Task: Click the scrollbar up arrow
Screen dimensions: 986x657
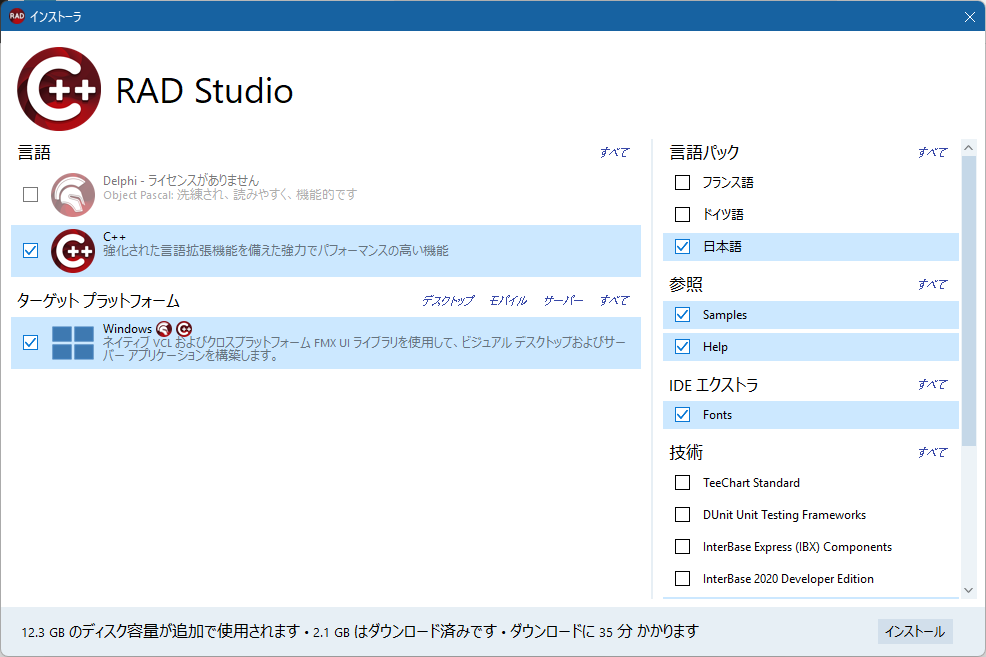Action: click(x=968, y=148)
